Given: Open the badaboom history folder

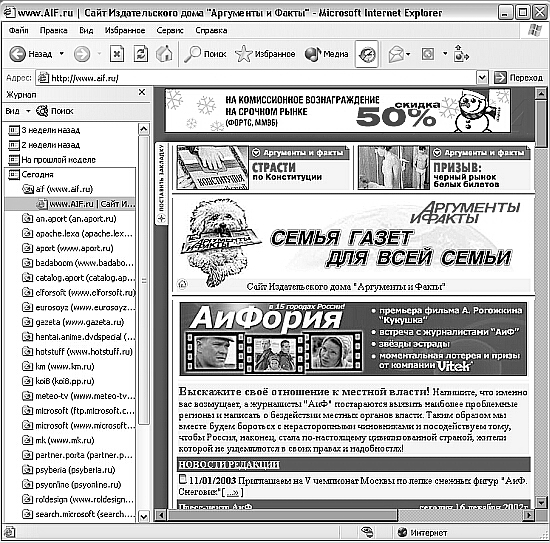Looking at the screenshot, I should 78,263.
